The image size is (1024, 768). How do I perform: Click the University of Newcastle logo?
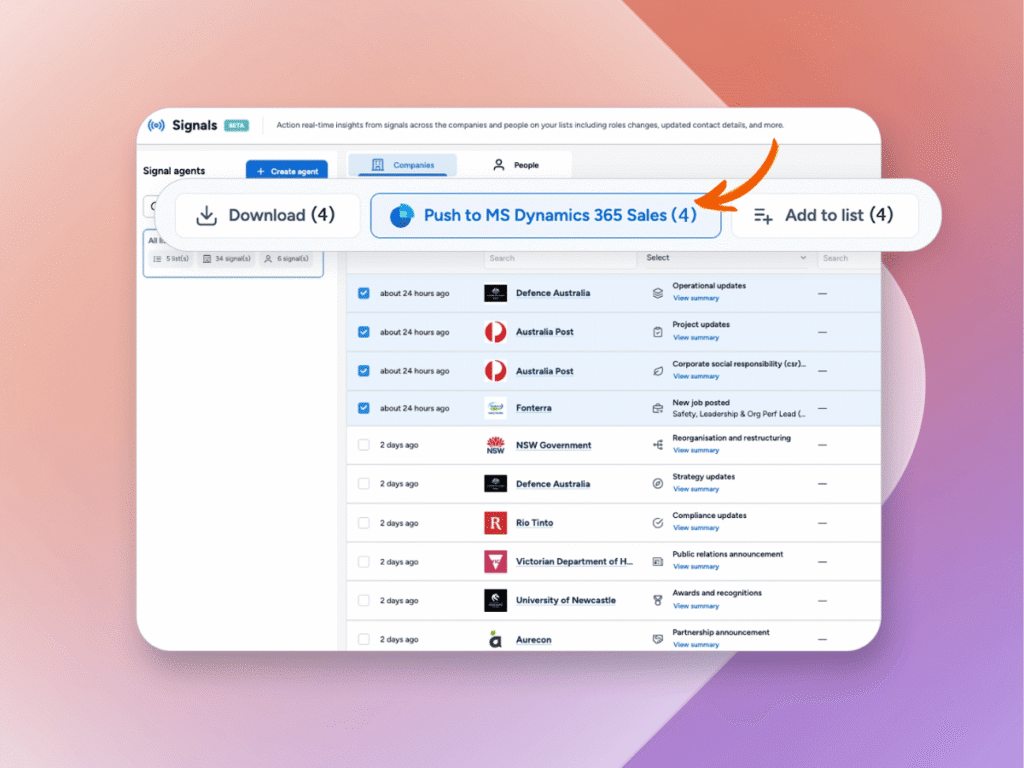click(495, 601)
